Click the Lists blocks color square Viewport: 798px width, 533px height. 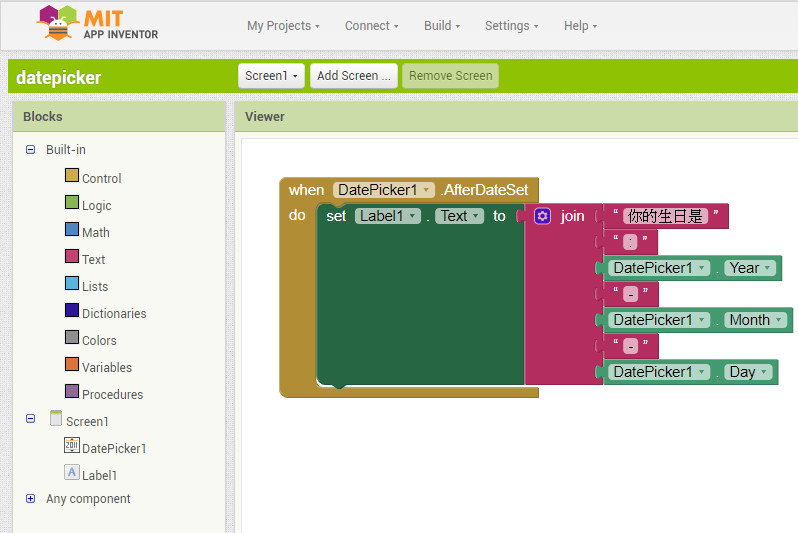[72, 283]
